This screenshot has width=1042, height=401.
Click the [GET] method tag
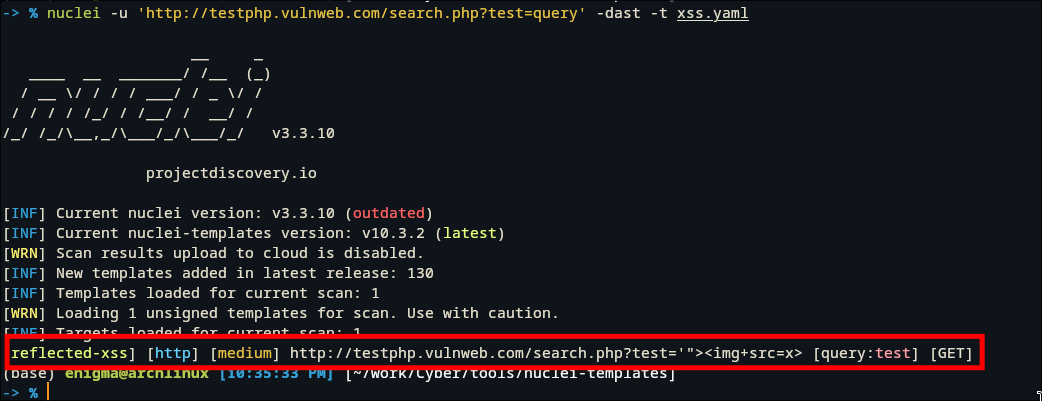[x=951, y=353]
